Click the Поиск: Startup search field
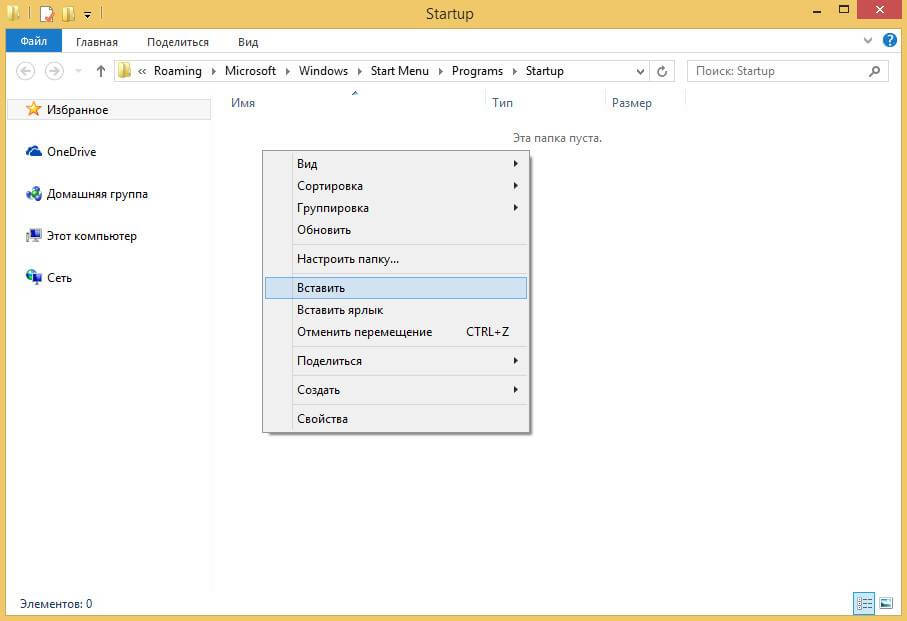Viewport: 907px width, 621px height. tap(775, 71)
